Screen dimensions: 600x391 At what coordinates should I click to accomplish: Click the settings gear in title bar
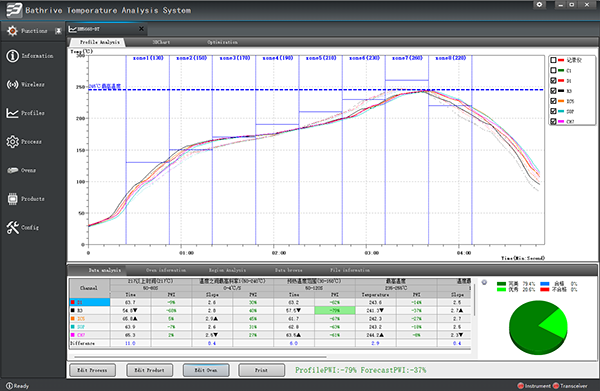(539, 5)
